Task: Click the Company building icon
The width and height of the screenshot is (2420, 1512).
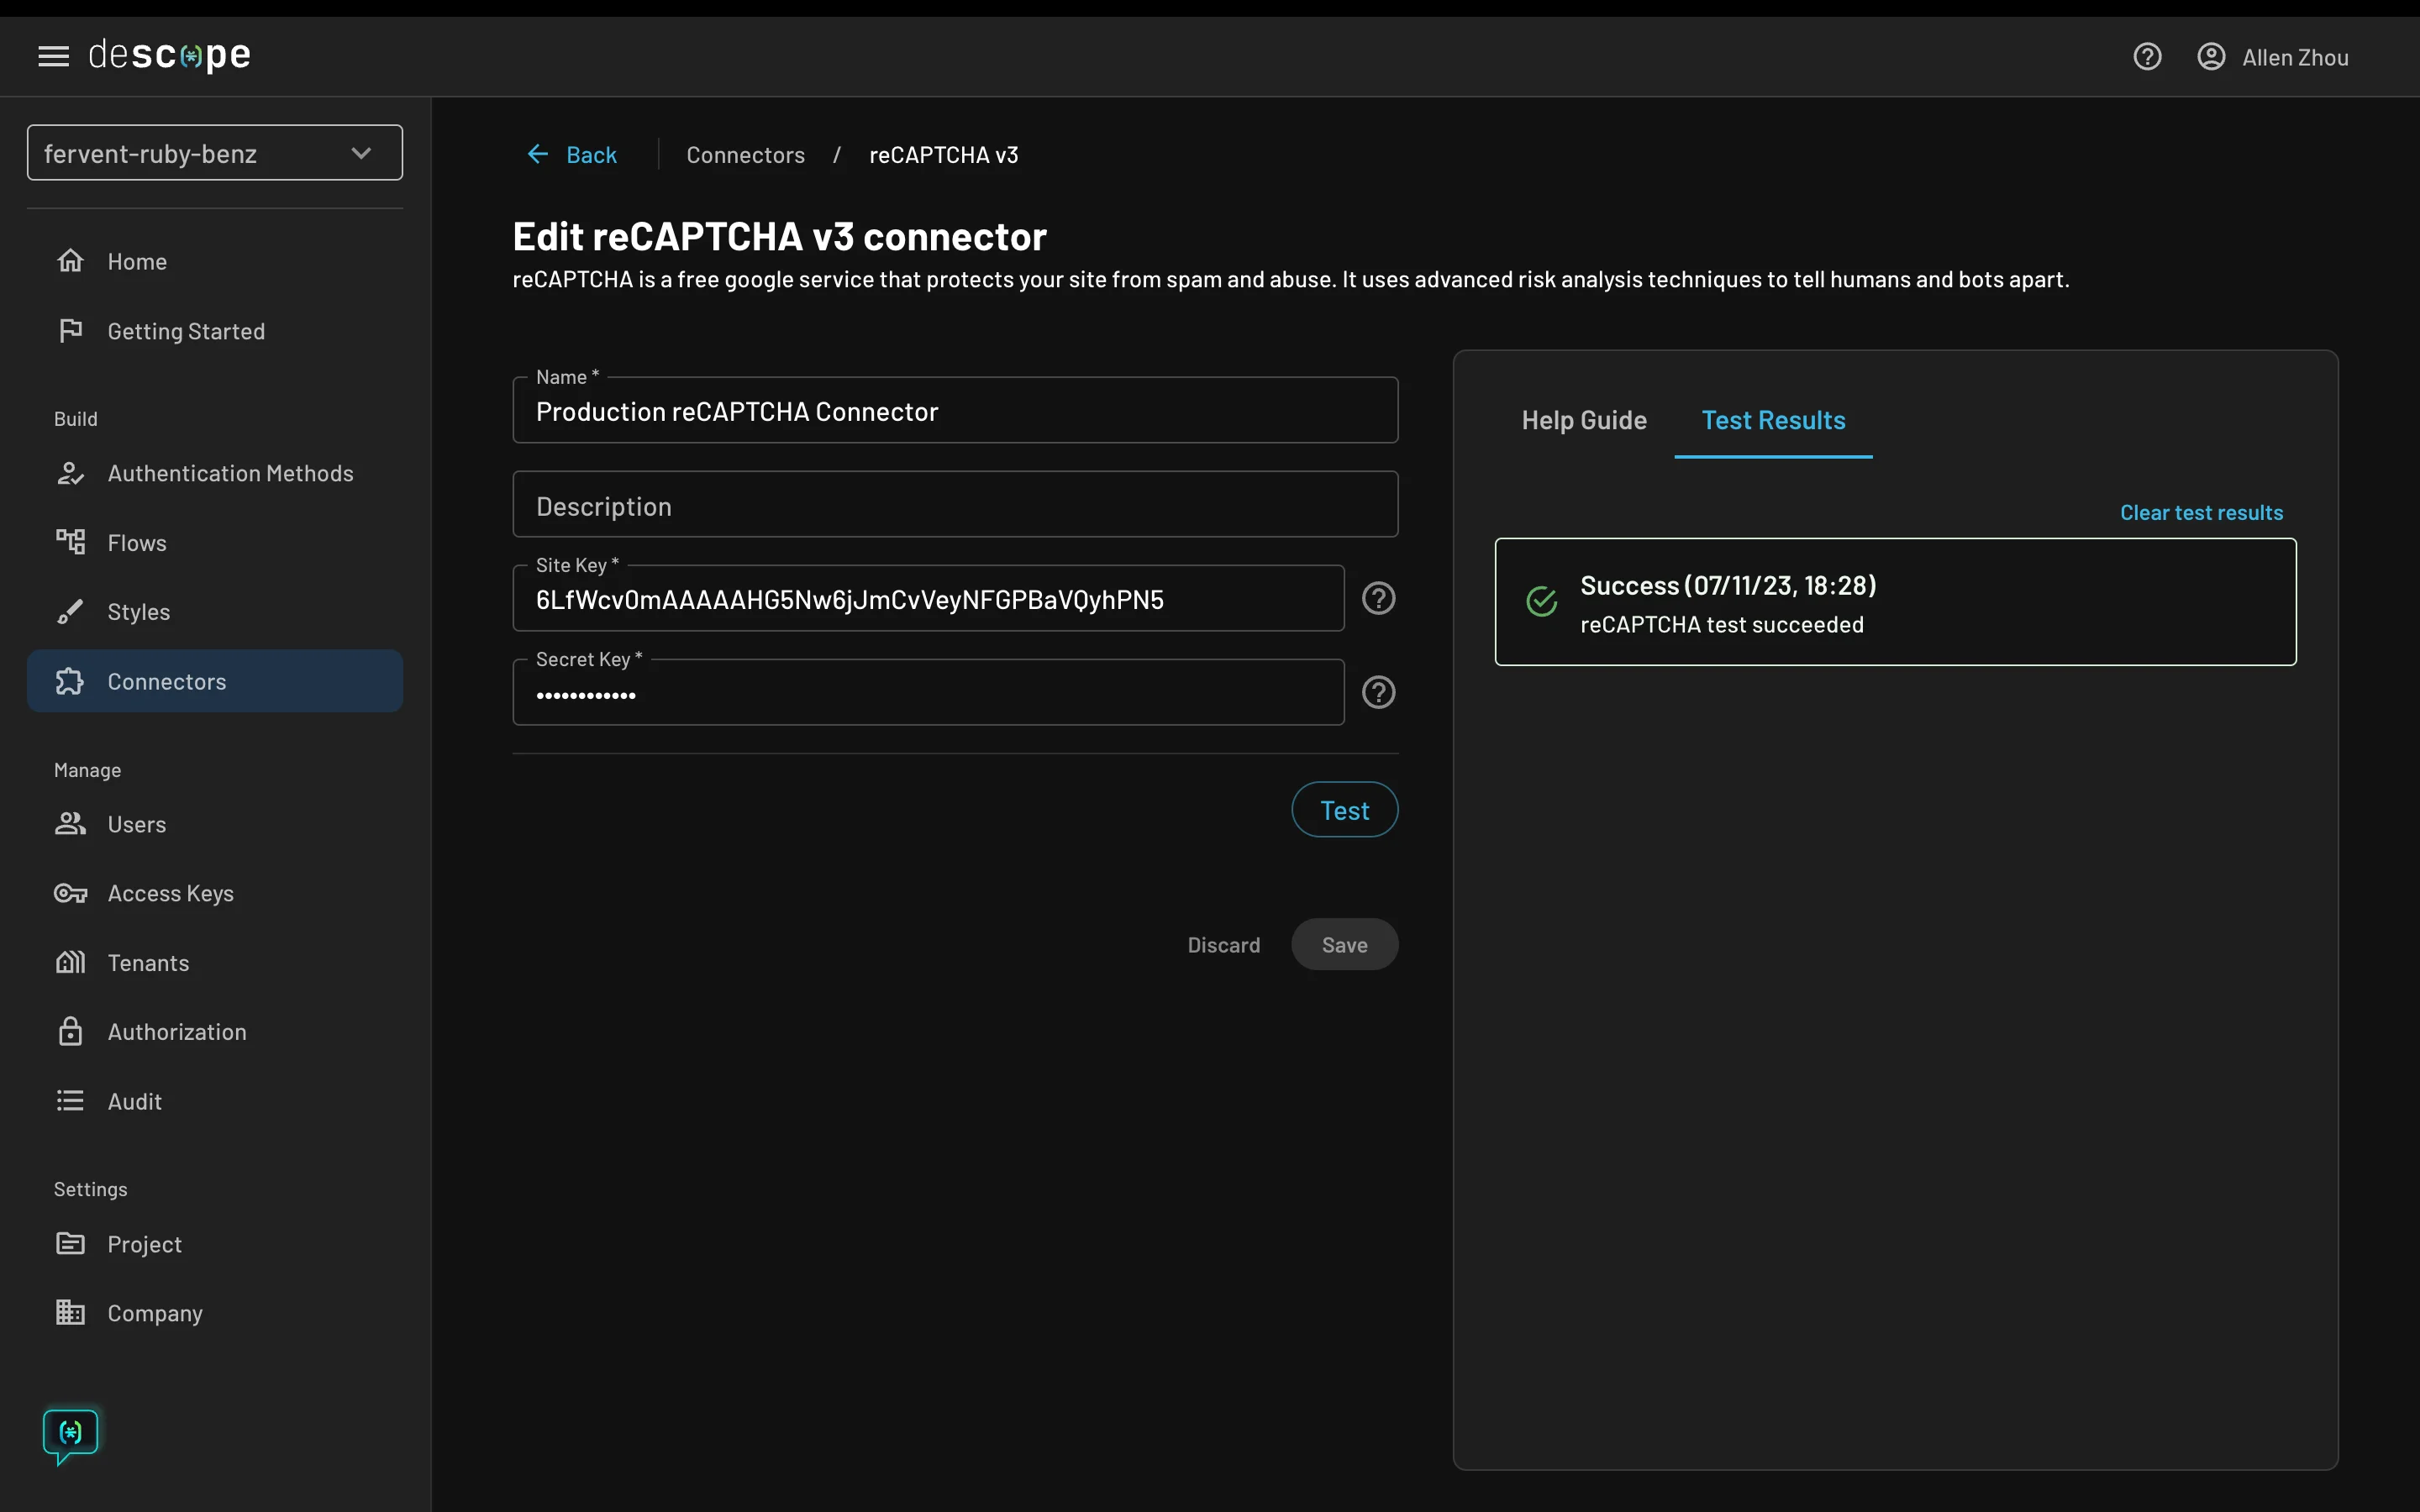Action: (70, 1313)
